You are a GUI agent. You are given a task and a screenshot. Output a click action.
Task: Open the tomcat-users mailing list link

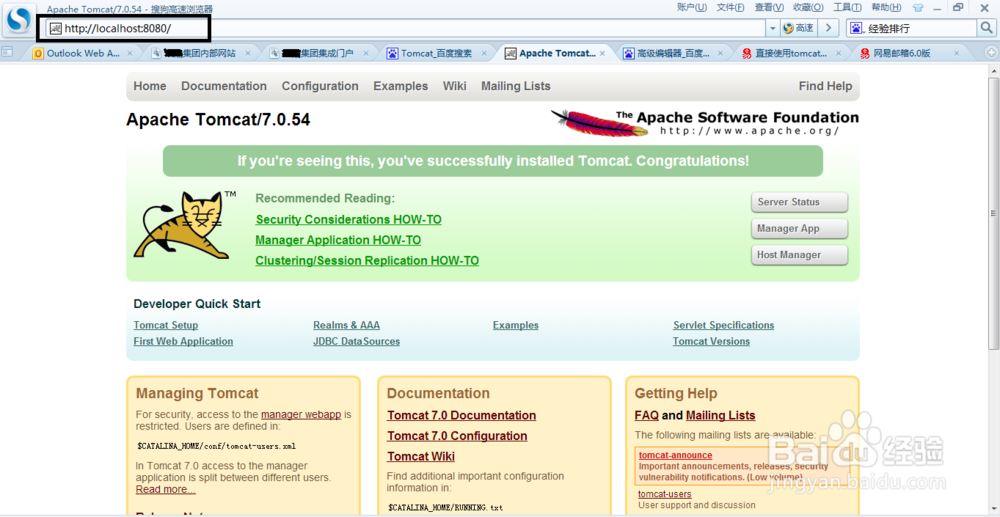pos(665,494)
